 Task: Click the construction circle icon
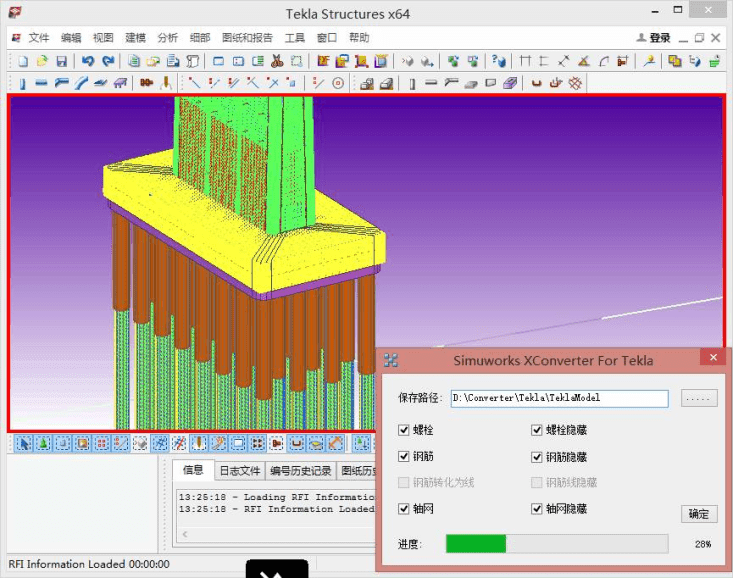[x=338, y=84]
